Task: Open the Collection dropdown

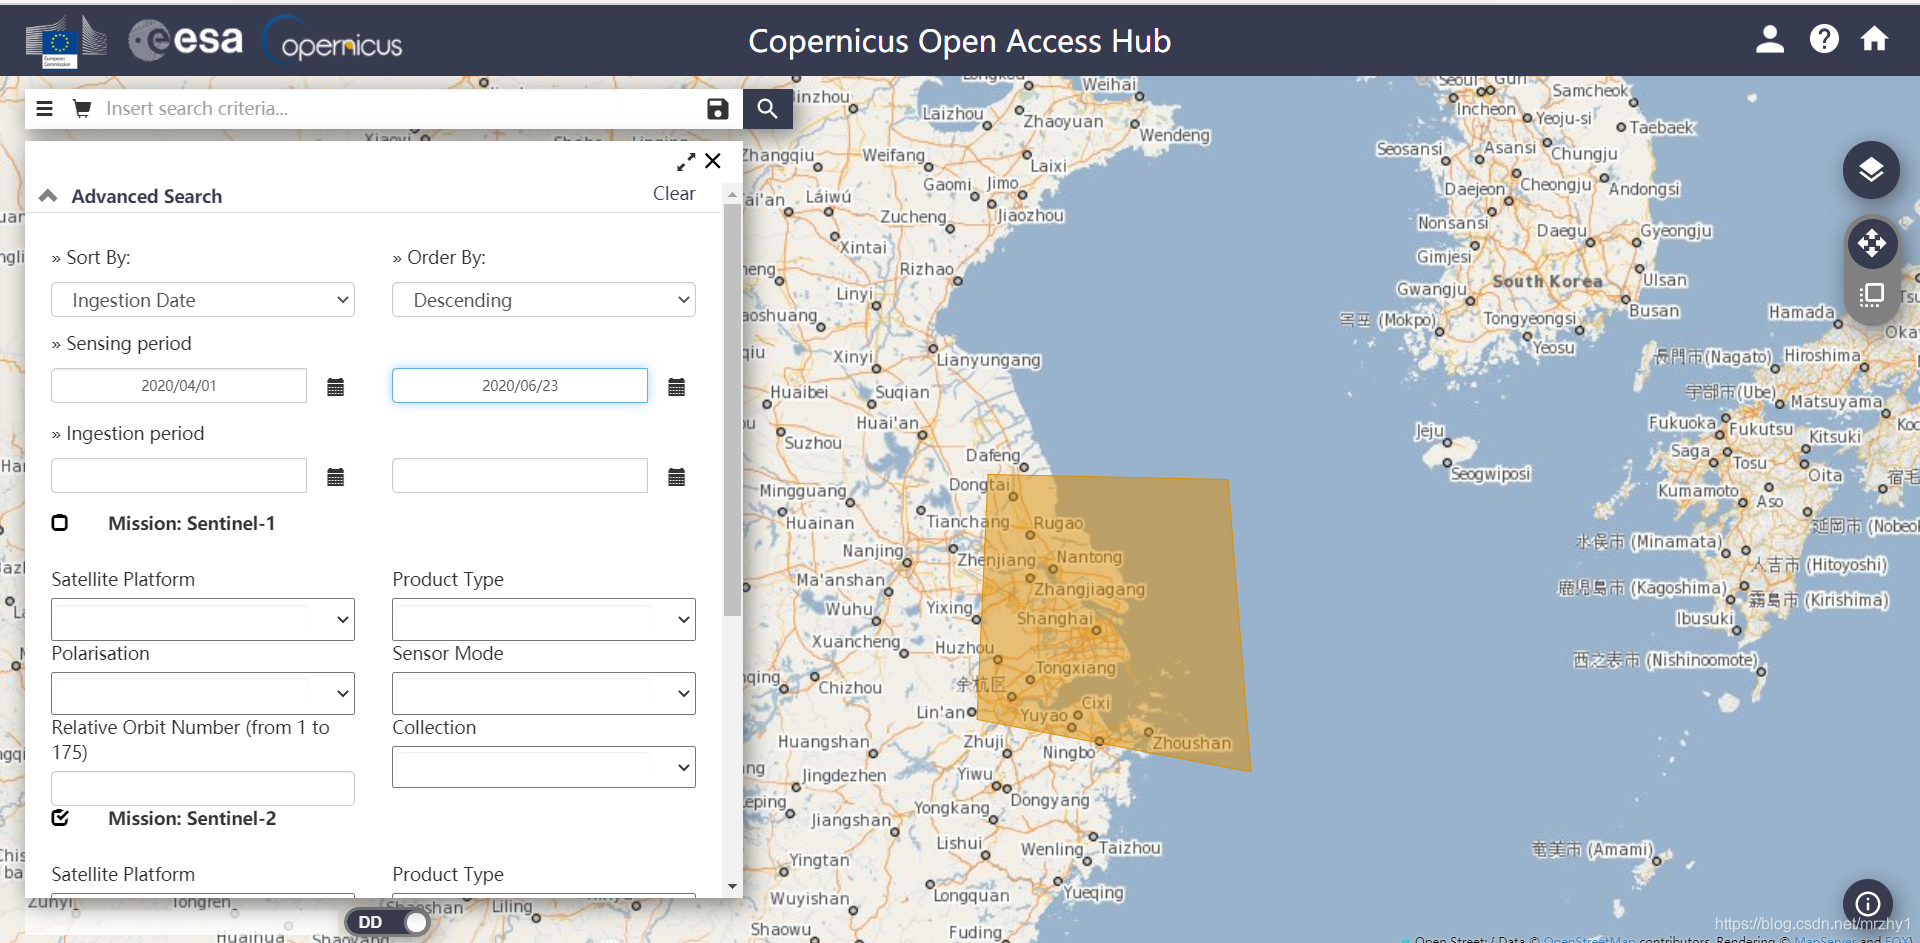Action: point(544,768)
